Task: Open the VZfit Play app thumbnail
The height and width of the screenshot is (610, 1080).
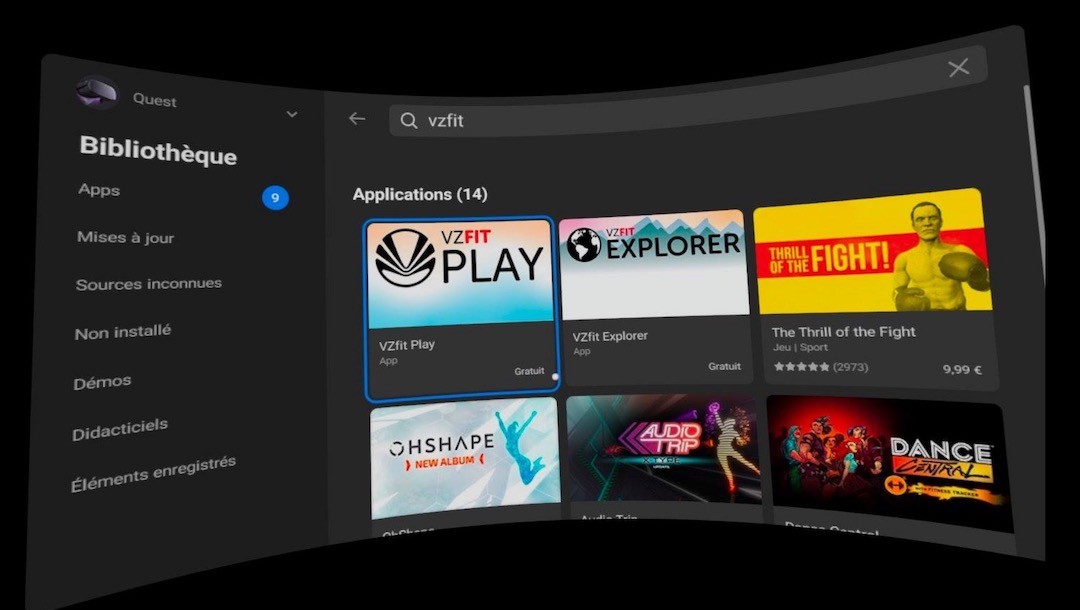Action: point(460,274)
